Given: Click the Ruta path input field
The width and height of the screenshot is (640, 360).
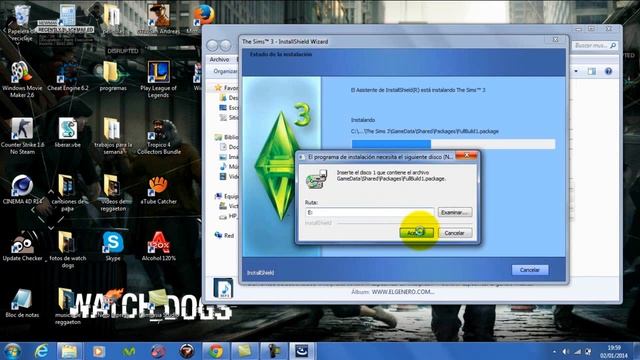Looking at the screenshot, I should (x=369, y=212).
